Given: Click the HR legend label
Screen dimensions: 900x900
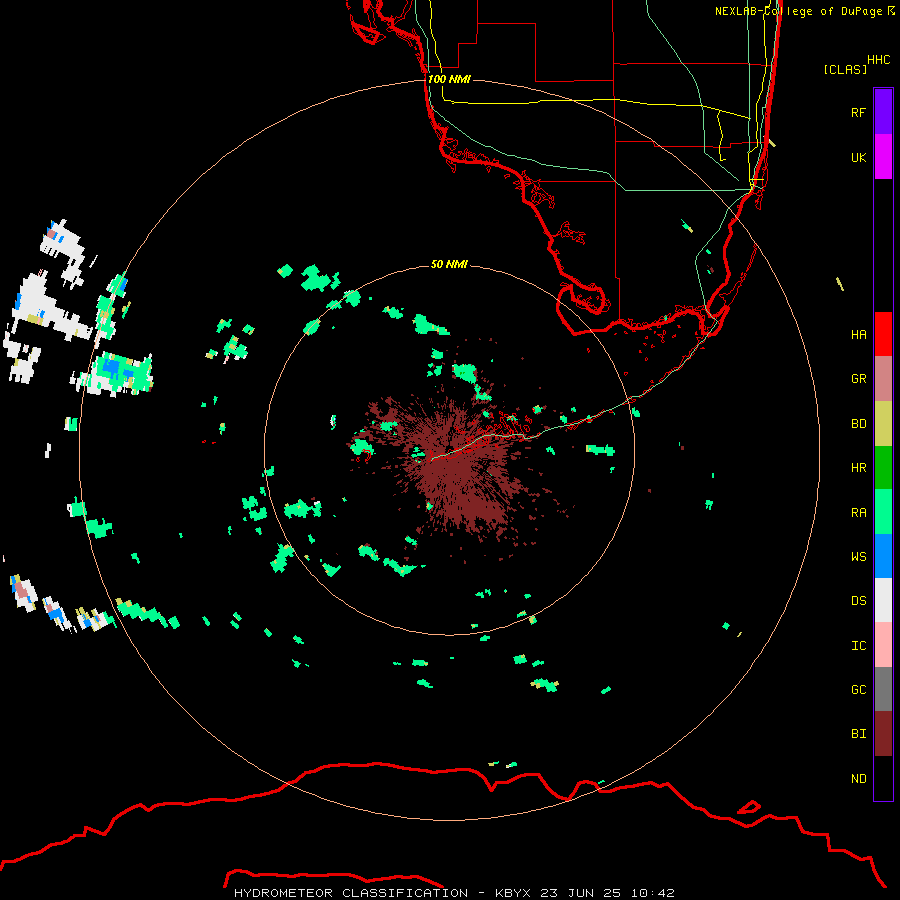Looking at the screenshot, I should [858, 467].
